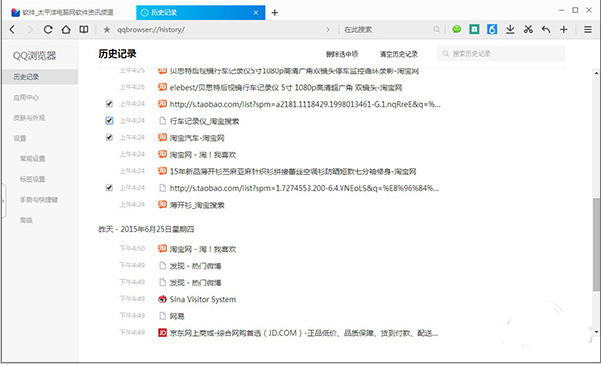Uncheck the 淘宝汽车-淘宝网 checkbox
This screenshot has width=601, height=365.
(109, 137)
